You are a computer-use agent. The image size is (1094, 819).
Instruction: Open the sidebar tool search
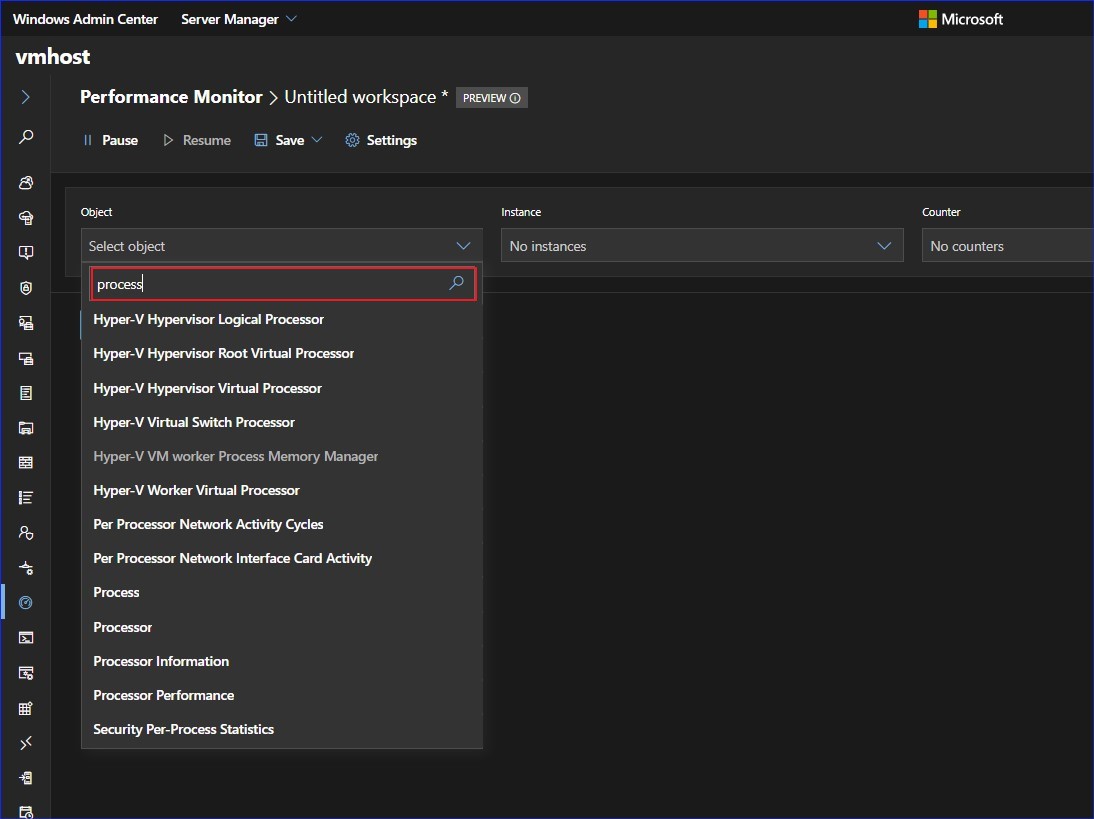point(26,137)
